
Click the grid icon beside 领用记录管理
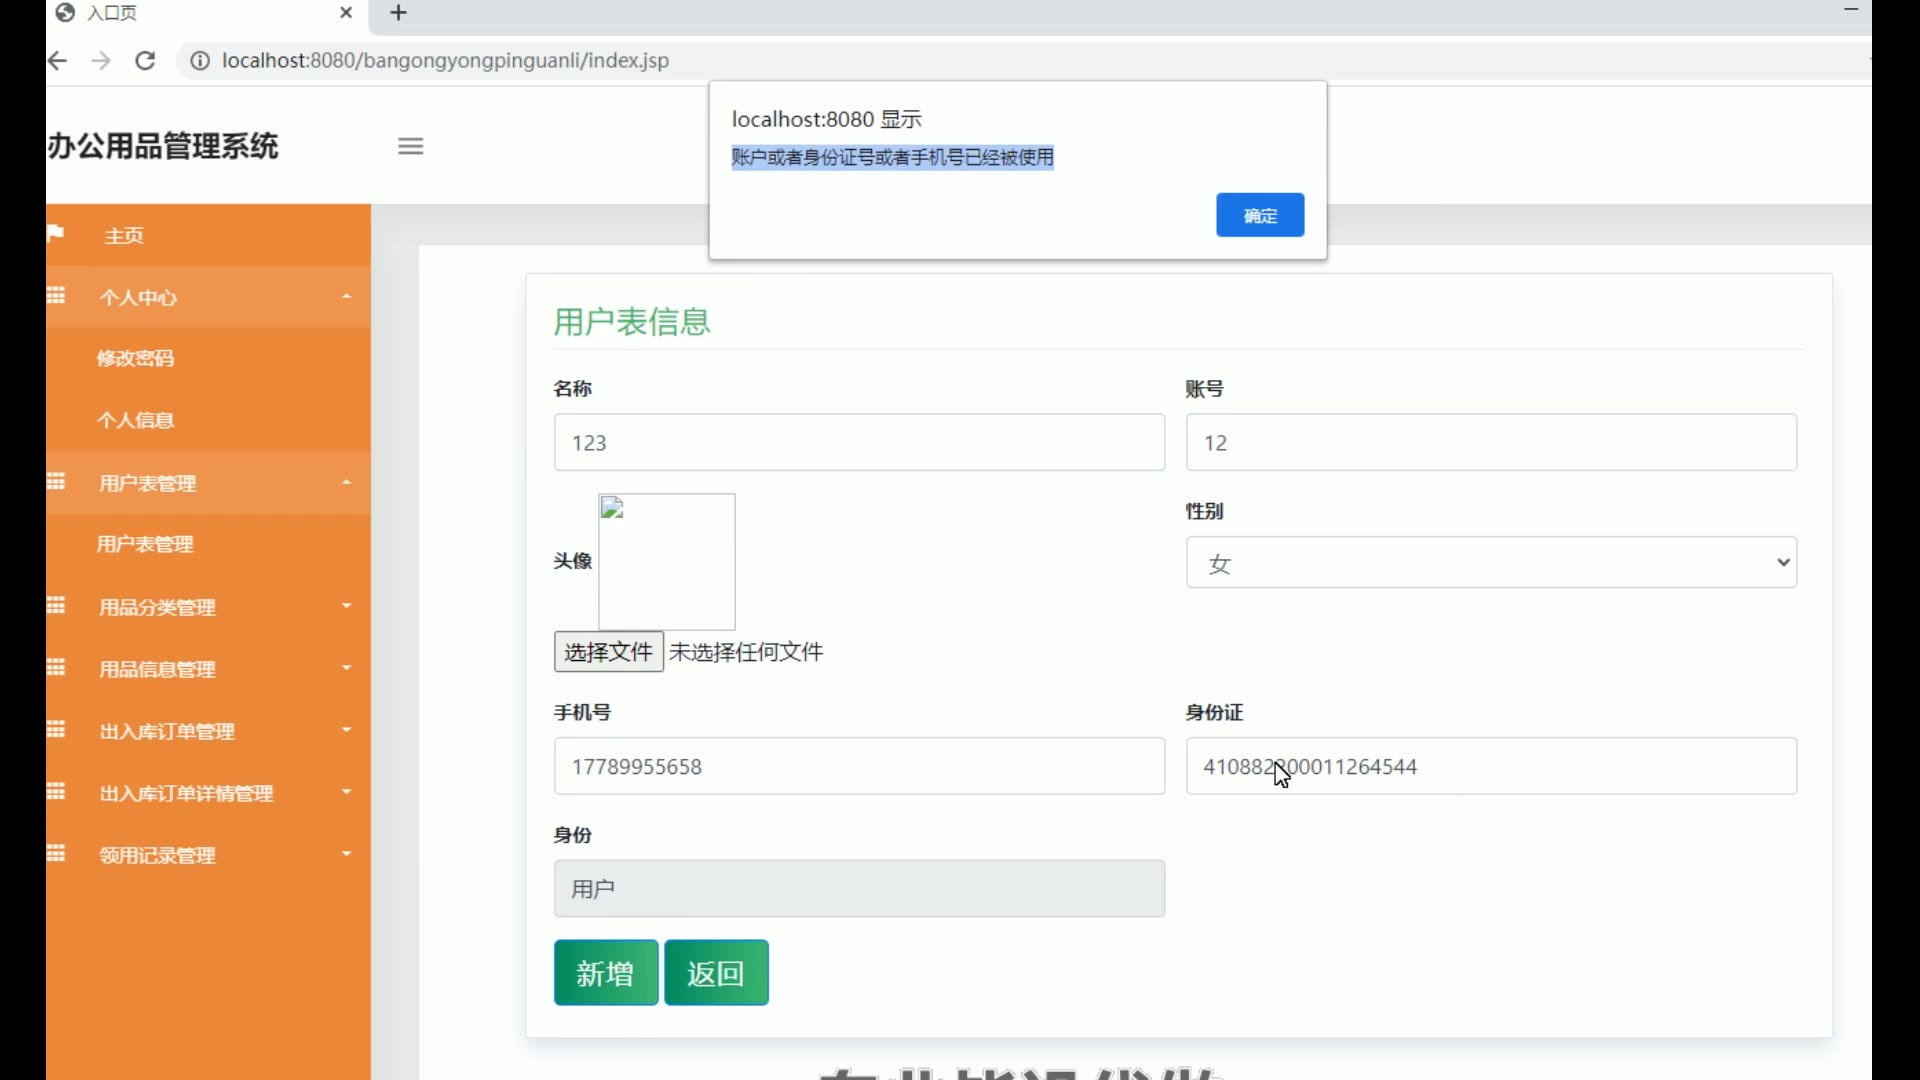pos(56,854)
